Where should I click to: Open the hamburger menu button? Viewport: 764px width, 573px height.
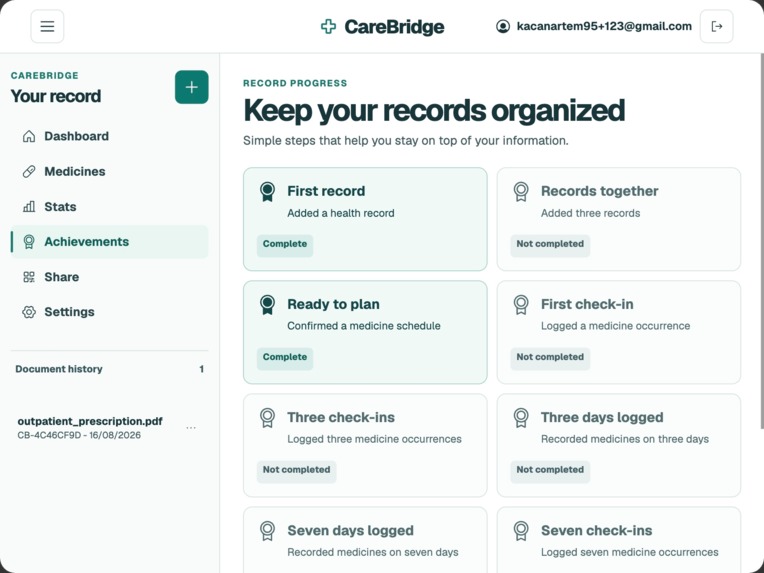click(x=47, y=26)
